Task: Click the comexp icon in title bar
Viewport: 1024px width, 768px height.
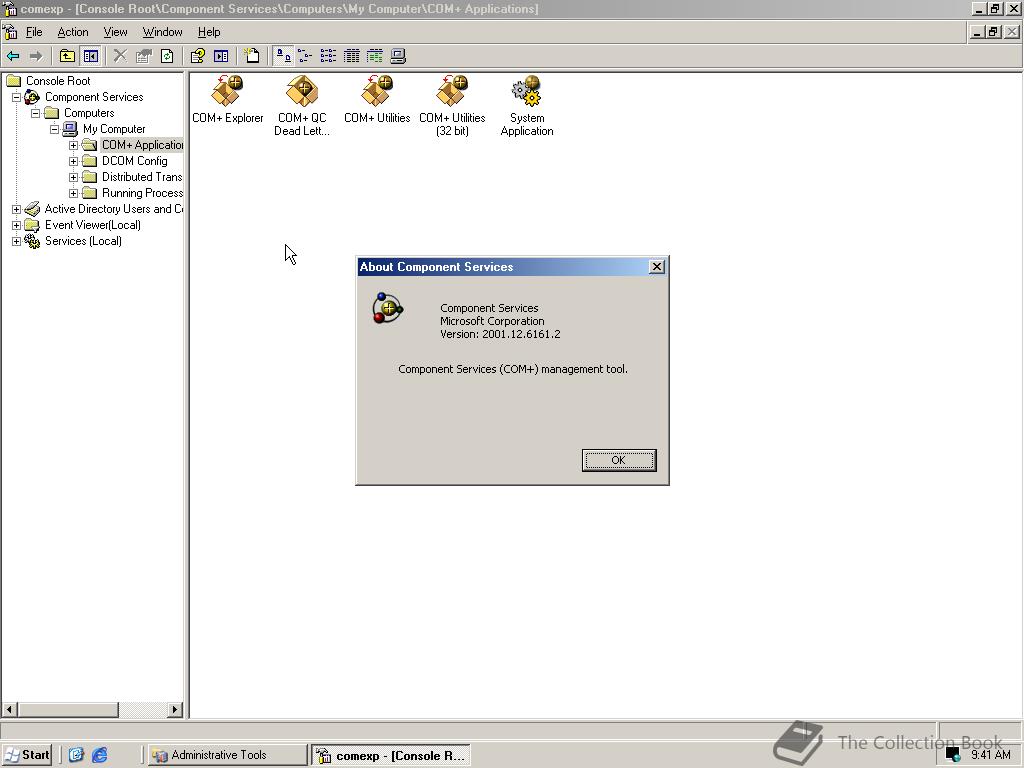Action: pos(10,8)
